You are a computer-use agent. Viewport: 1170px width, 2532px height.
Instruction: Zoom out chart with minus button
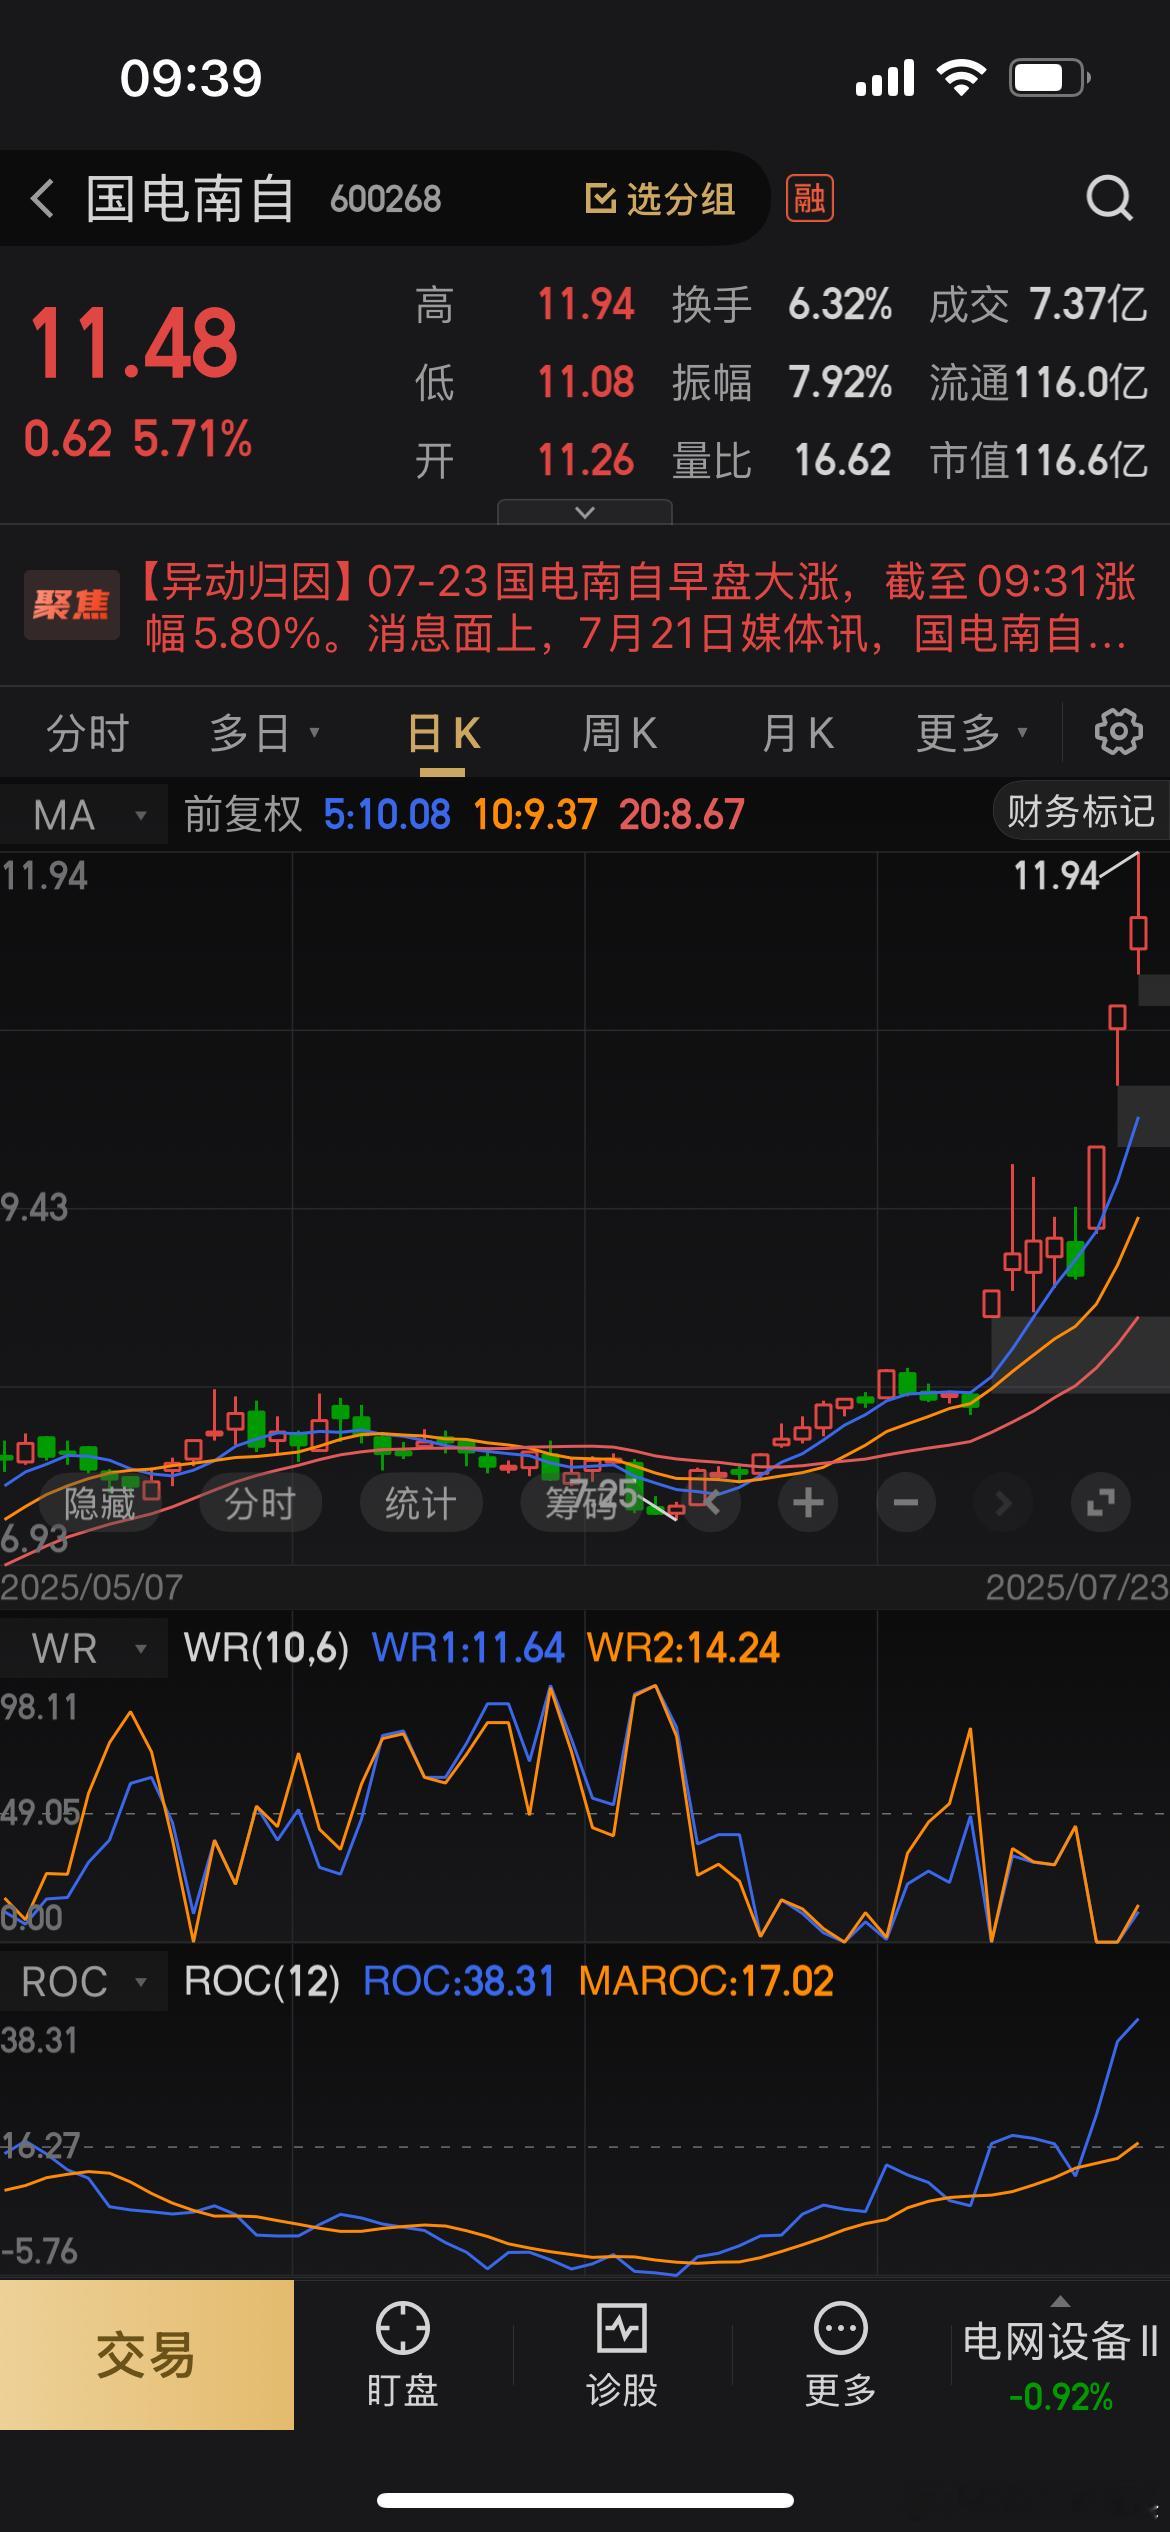coord(905,1502)
